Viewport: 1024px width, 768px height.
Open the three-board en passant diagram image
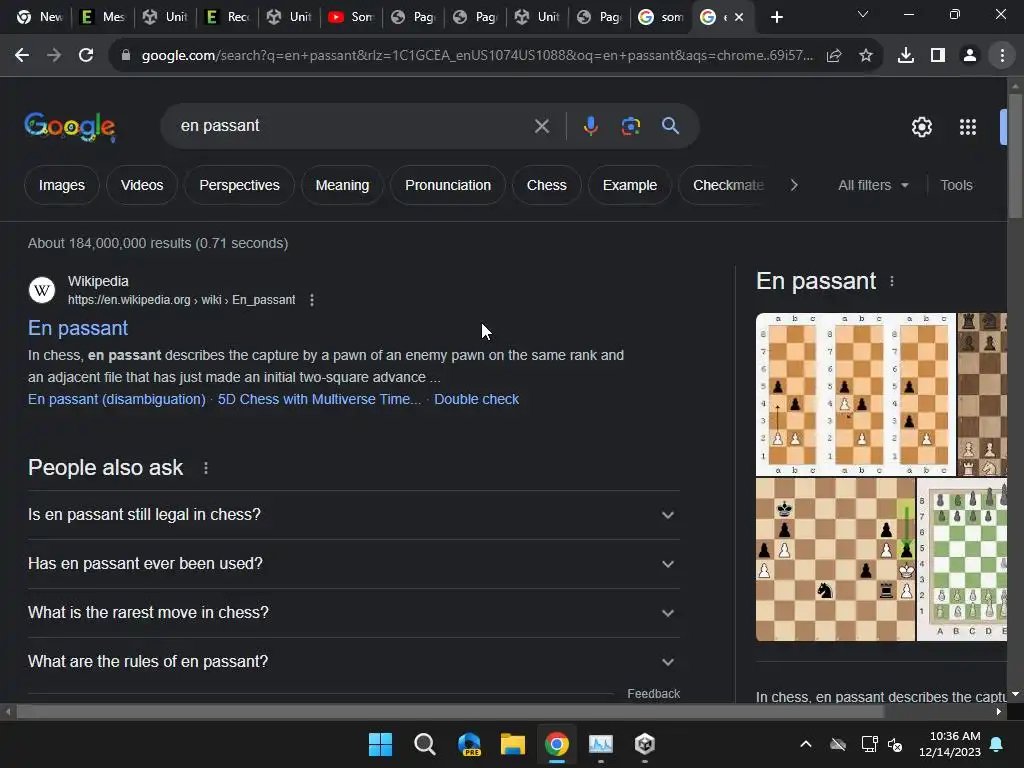click(x=856, y=394)
